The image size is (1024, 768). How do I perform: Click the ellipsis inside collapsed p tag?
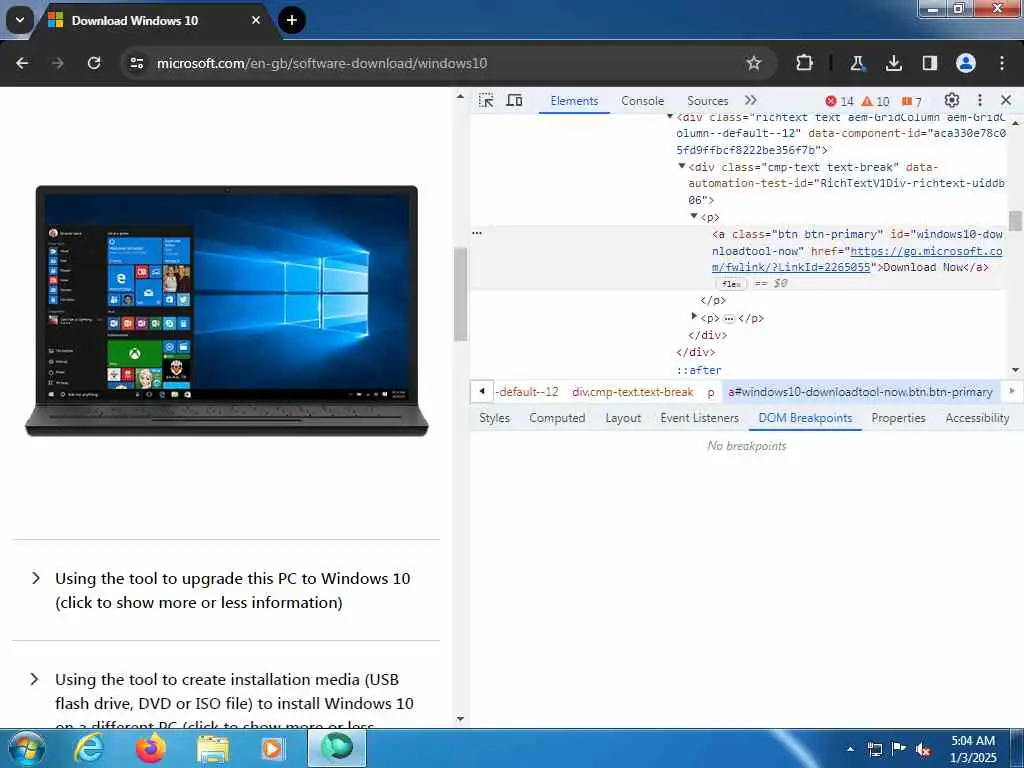[x=729, y=319]
